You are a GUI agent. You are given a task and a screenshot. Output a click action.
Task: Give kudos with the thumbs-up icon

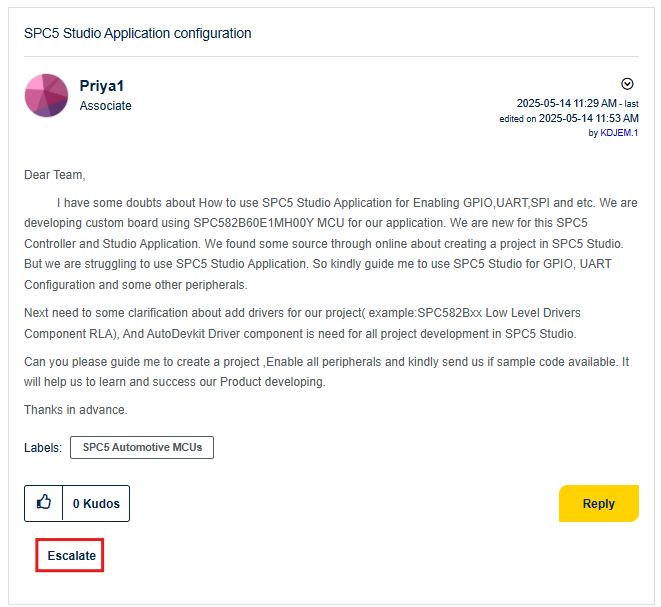(44, 503)
